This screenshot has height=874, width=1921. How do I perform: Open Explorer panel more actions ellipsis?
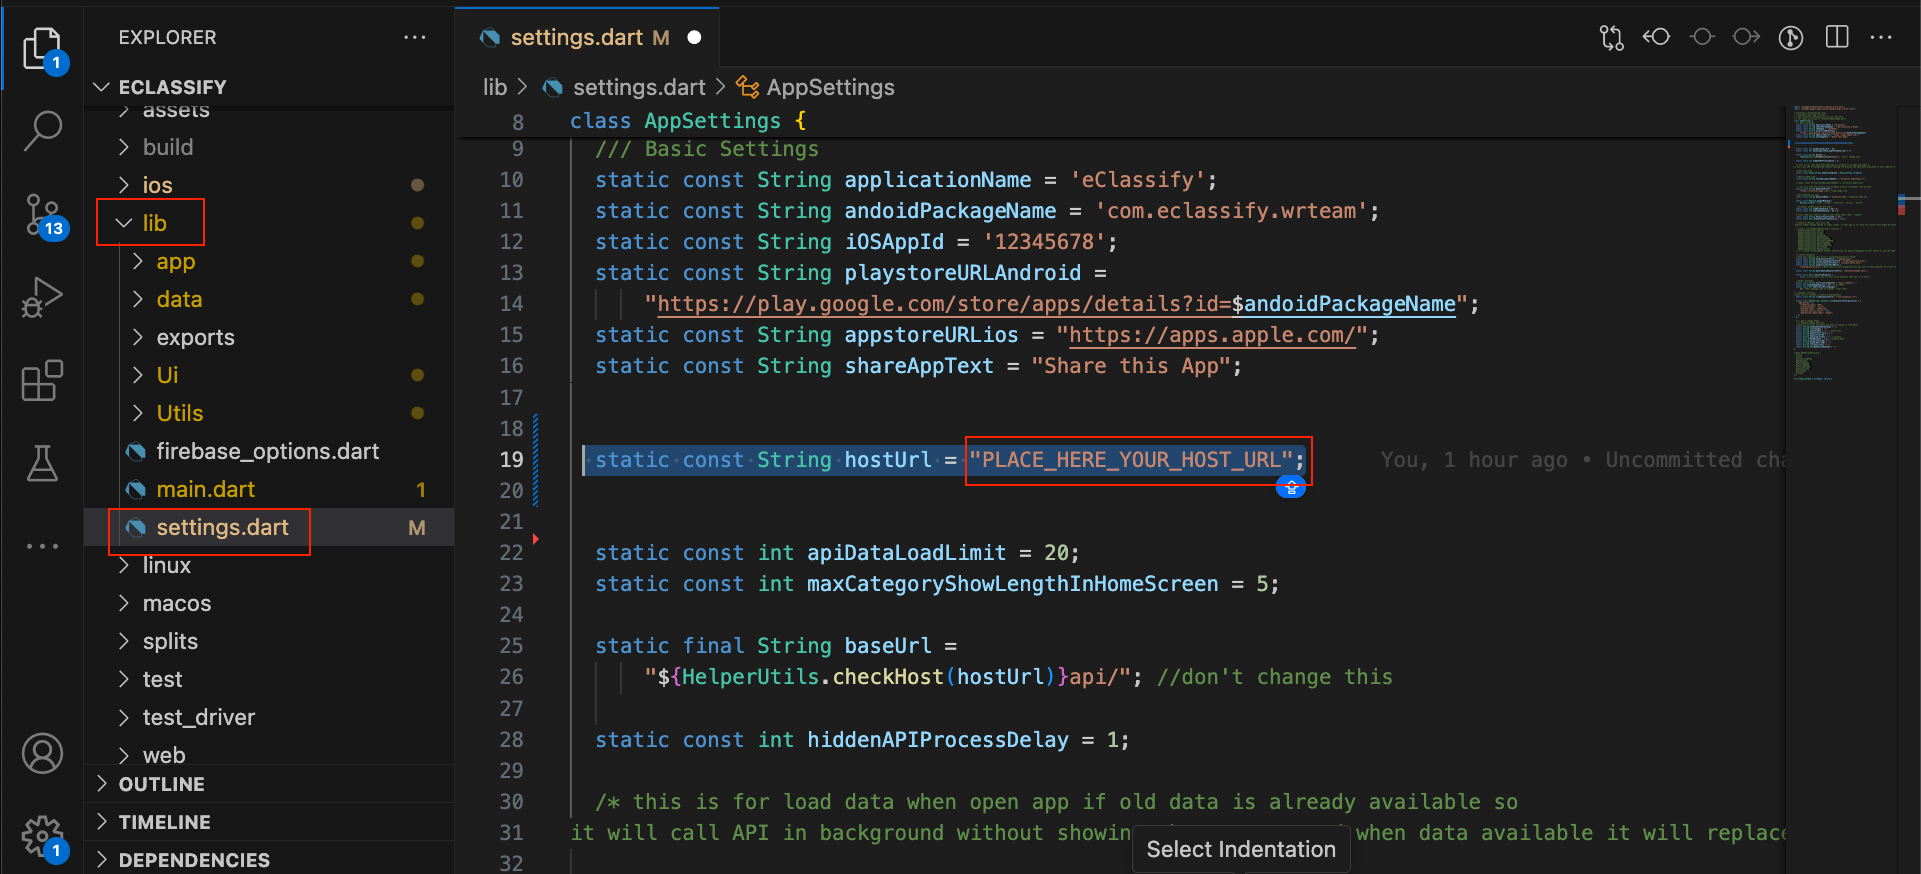414,37
